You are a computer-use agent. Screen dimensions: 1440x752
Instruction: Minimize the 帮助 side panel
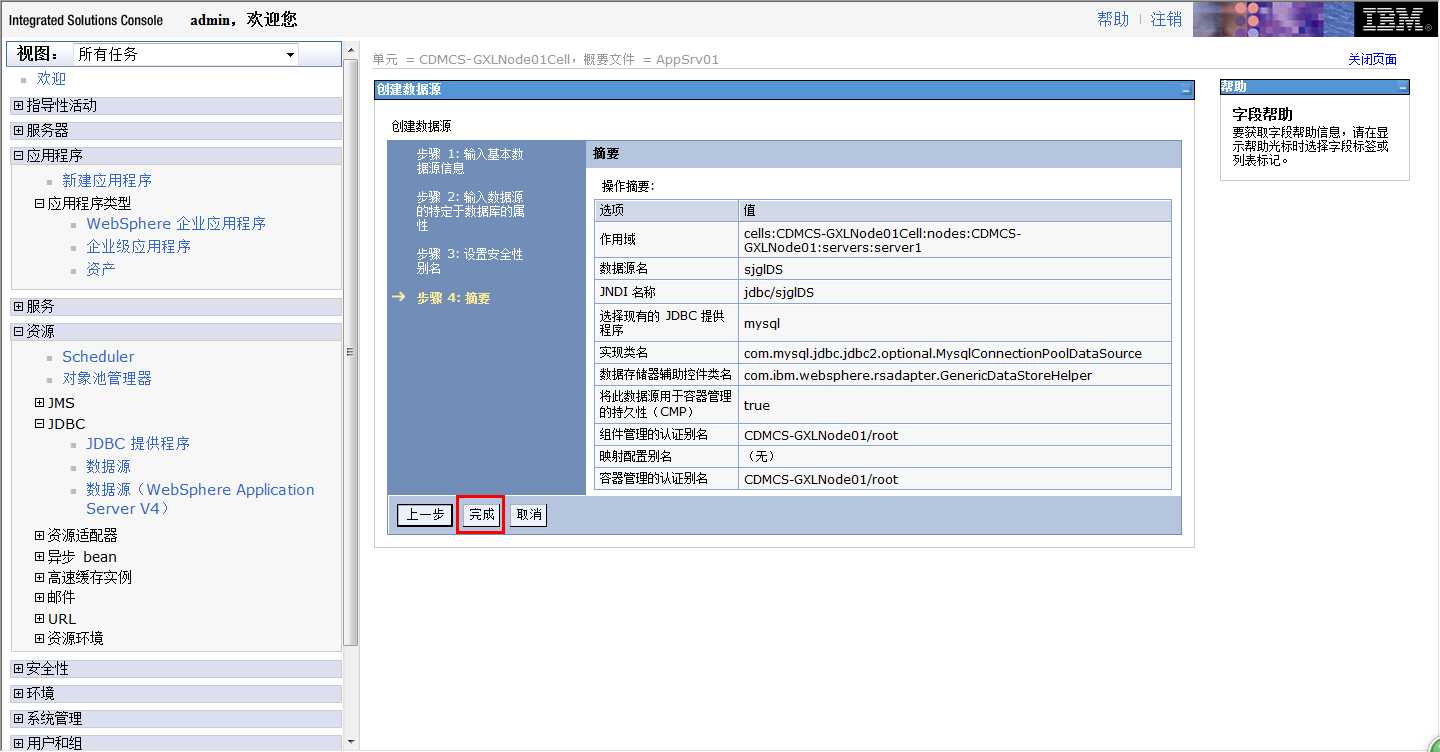click(1402, 88)
